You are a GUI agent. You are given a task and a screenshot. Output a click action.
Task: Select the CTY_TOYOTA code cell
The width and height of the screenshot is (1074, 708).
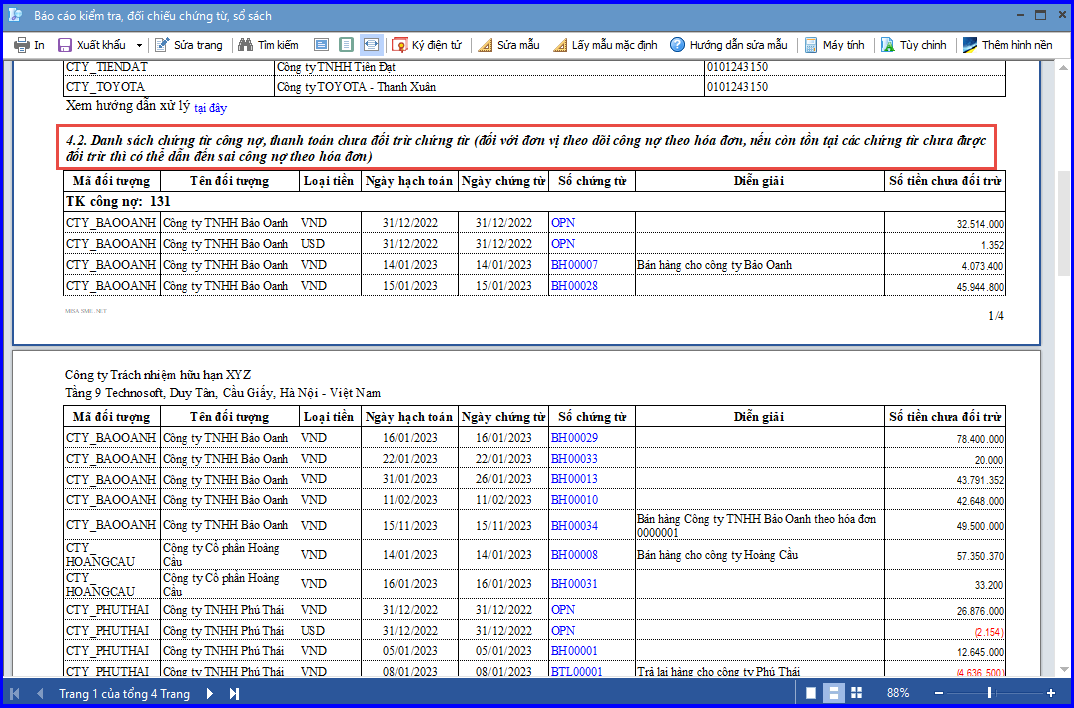[x=169, y=87]
